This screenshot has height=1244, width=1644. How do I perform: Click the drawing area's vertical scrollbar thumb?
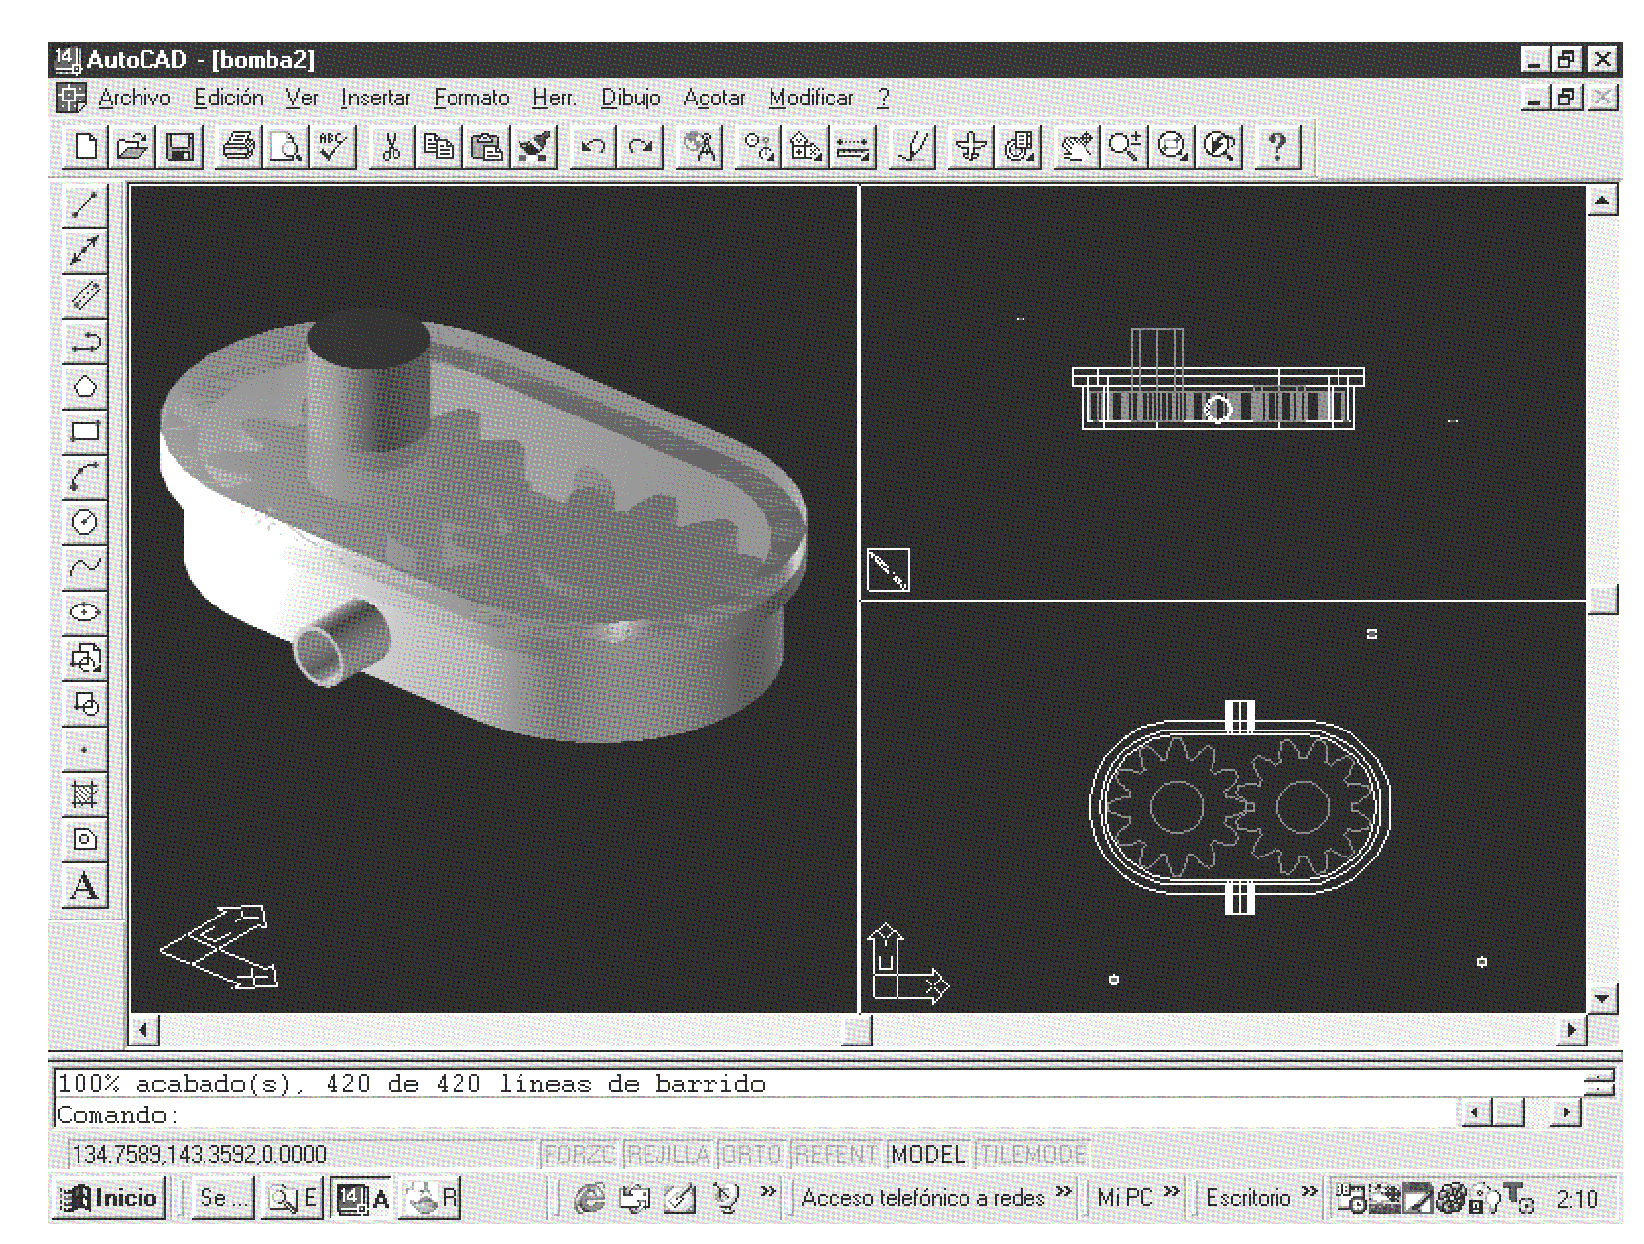tap(1602, 599)
